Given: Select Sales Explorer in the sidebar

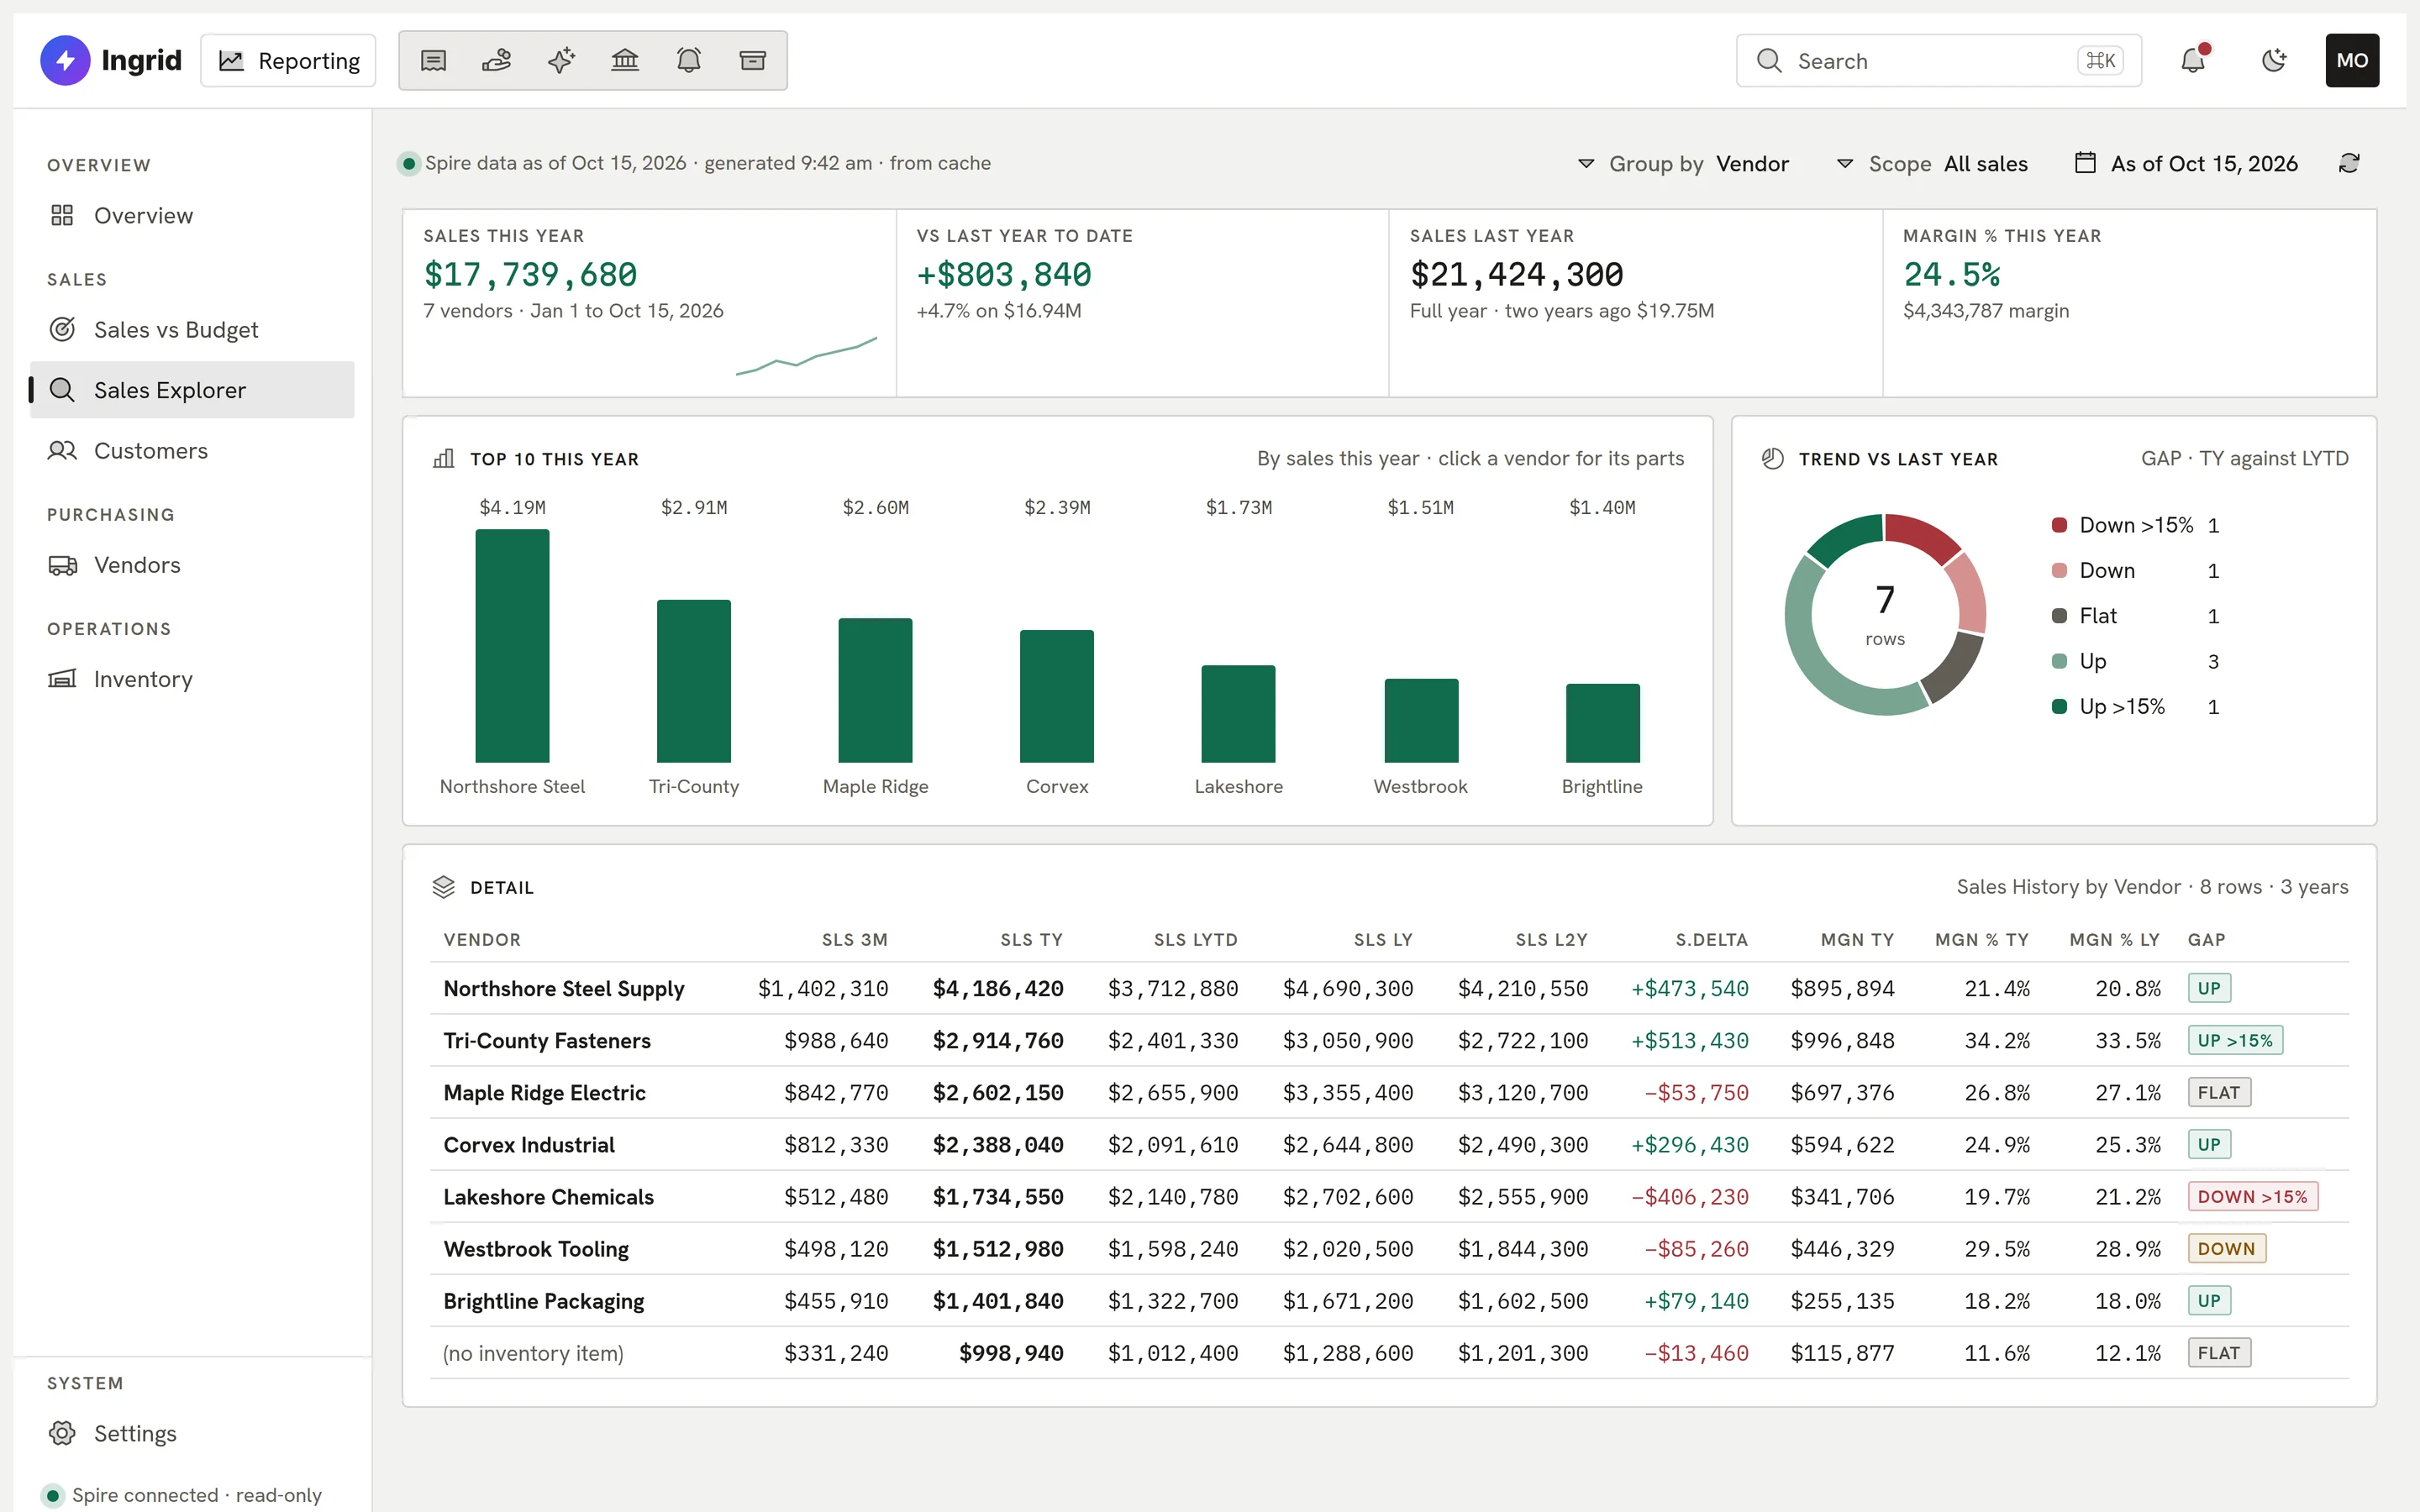Looking at the screenshot, I should (192, 390).
